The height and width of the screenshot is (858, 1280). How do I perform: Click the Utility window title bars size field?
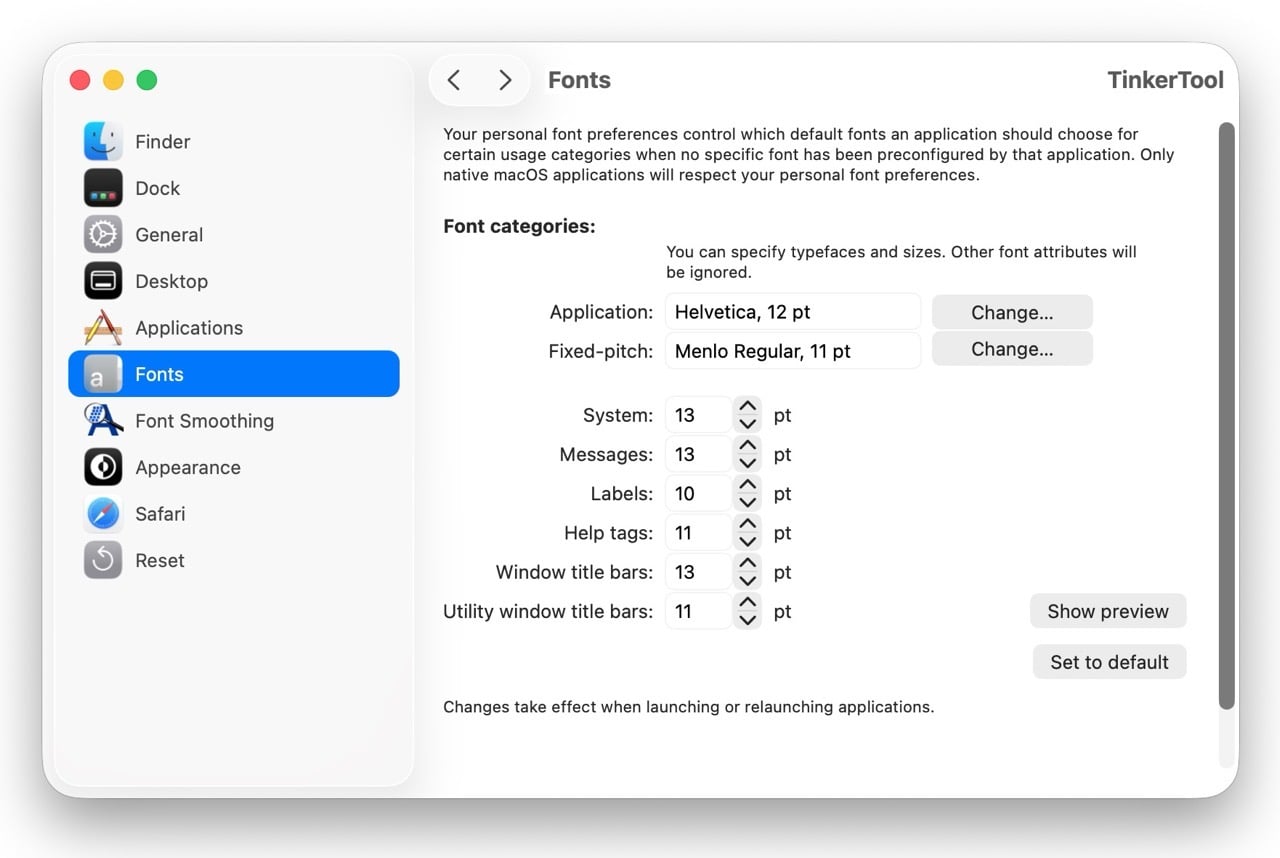(x=697, y=611)
